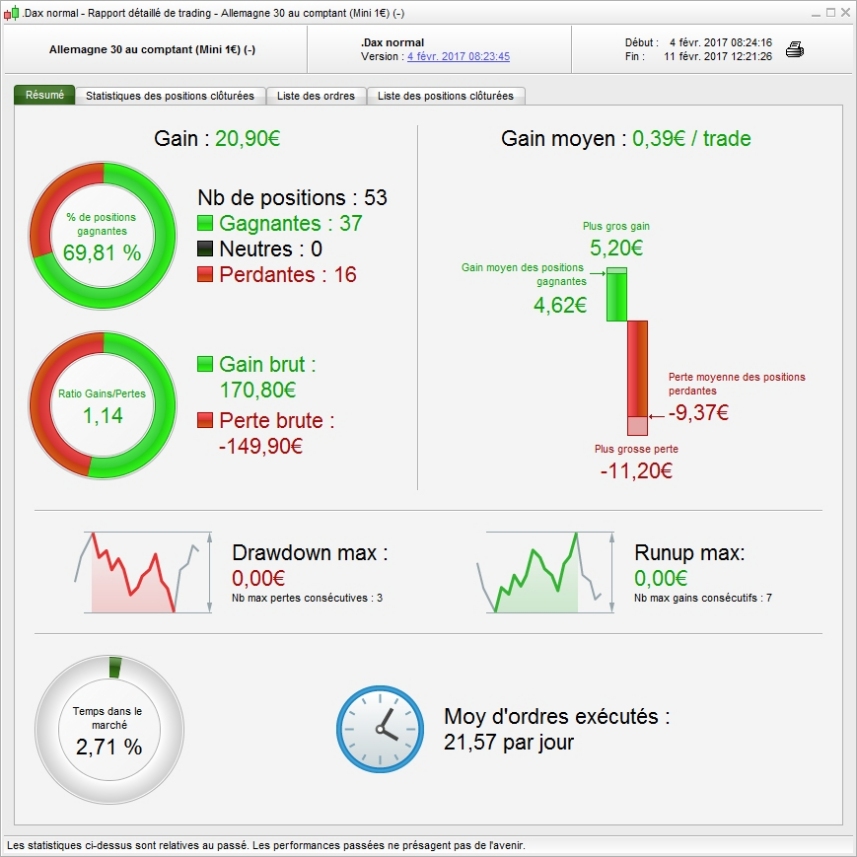Screen dimensions: 857x857
Task: Open Statistiques des positions clôturées tab
Action: 170,96
